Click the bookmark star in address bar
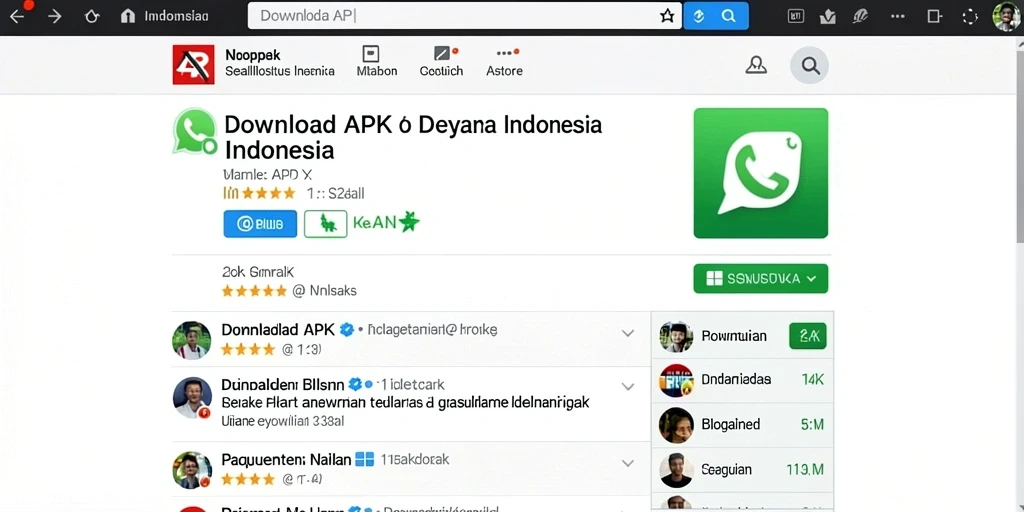1024x512 pixels. [667, 16]
